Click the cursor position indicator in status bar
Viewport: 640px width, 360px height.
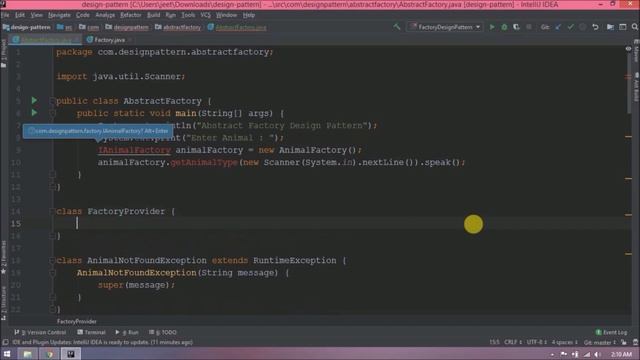(494, 342)
